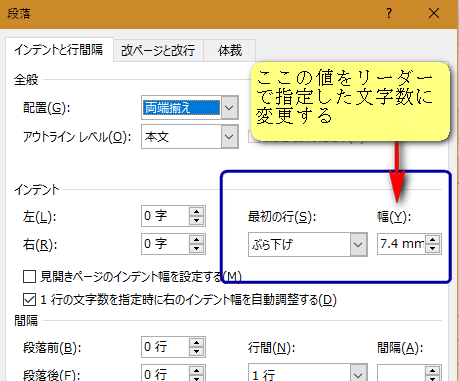The image size is (459, 381).
Task: Click the アウトライン レベル(O) label
Action: [x=77, y=137]
